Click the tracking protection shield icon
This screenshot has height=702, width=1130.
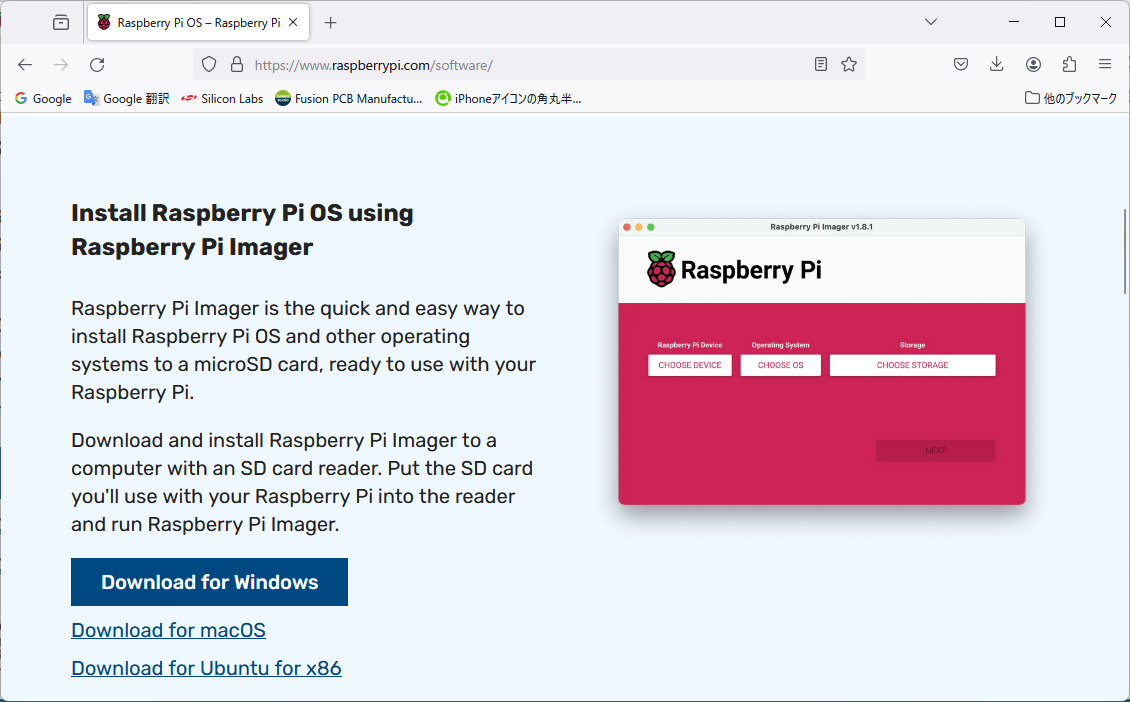pyautogui.click(x=208, y=64)
